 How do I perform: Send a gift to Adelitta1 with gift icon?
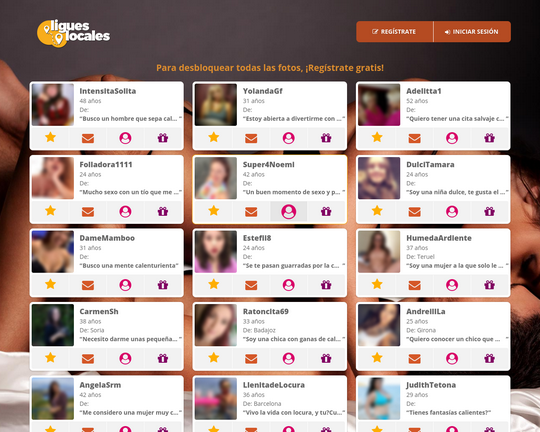[489, 138]
